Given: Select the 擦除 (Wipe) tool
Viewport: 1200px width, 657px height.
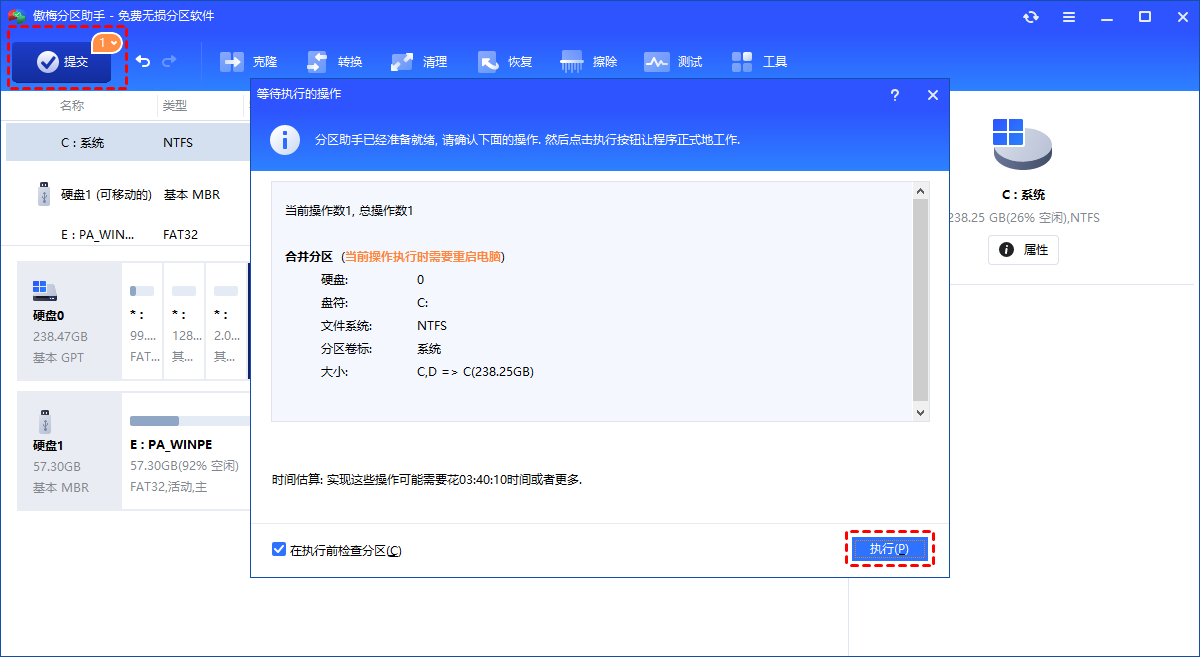Looking at the screenshot, I should coord(589,61).
